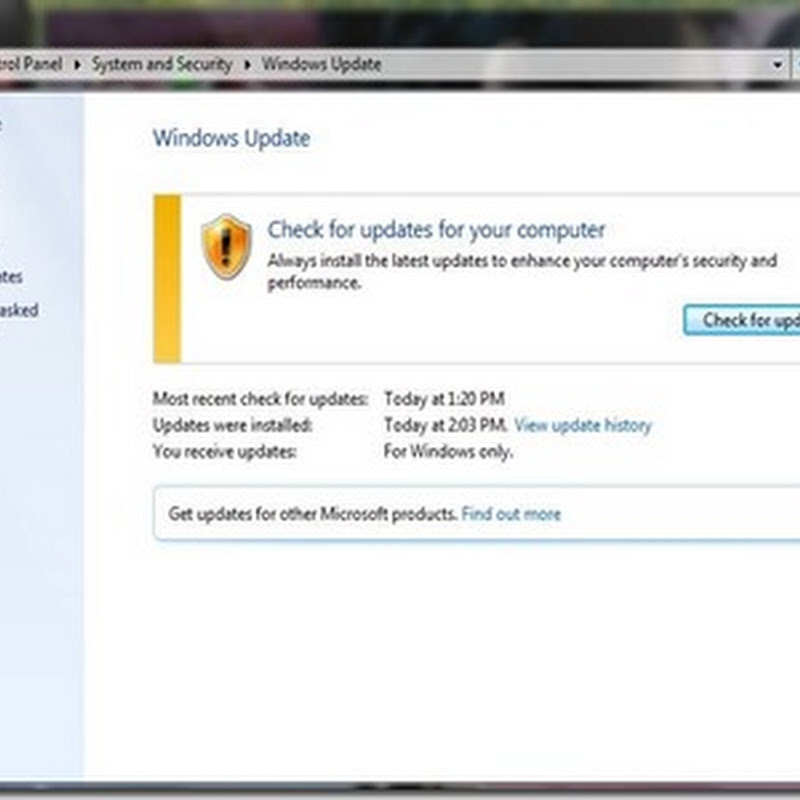
Task: Select Windows Update in breadcrumb path
Action: [321, 64]
